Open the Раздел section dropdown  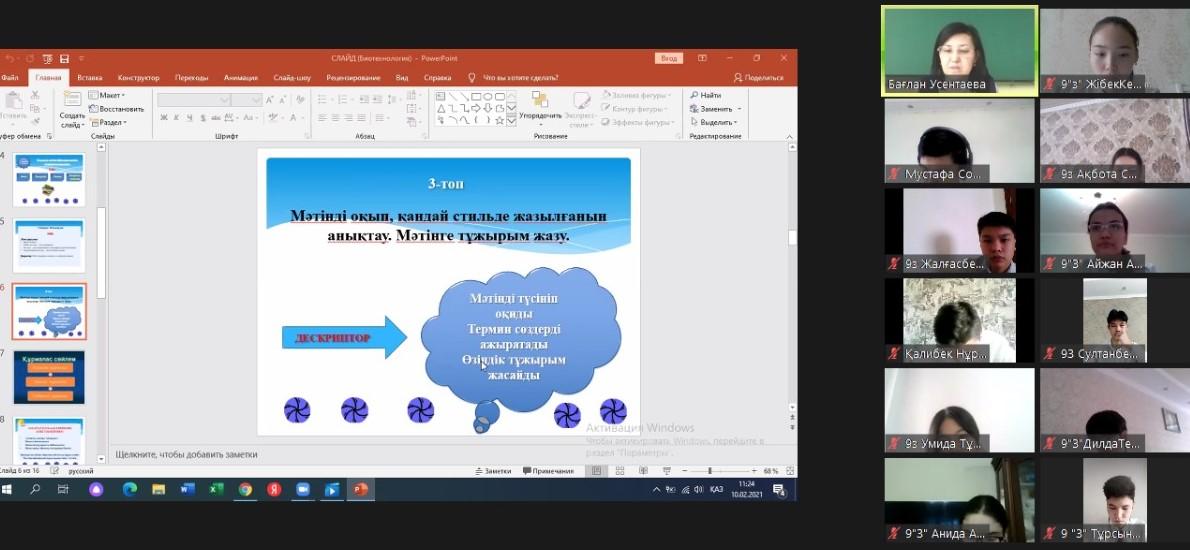111,122
